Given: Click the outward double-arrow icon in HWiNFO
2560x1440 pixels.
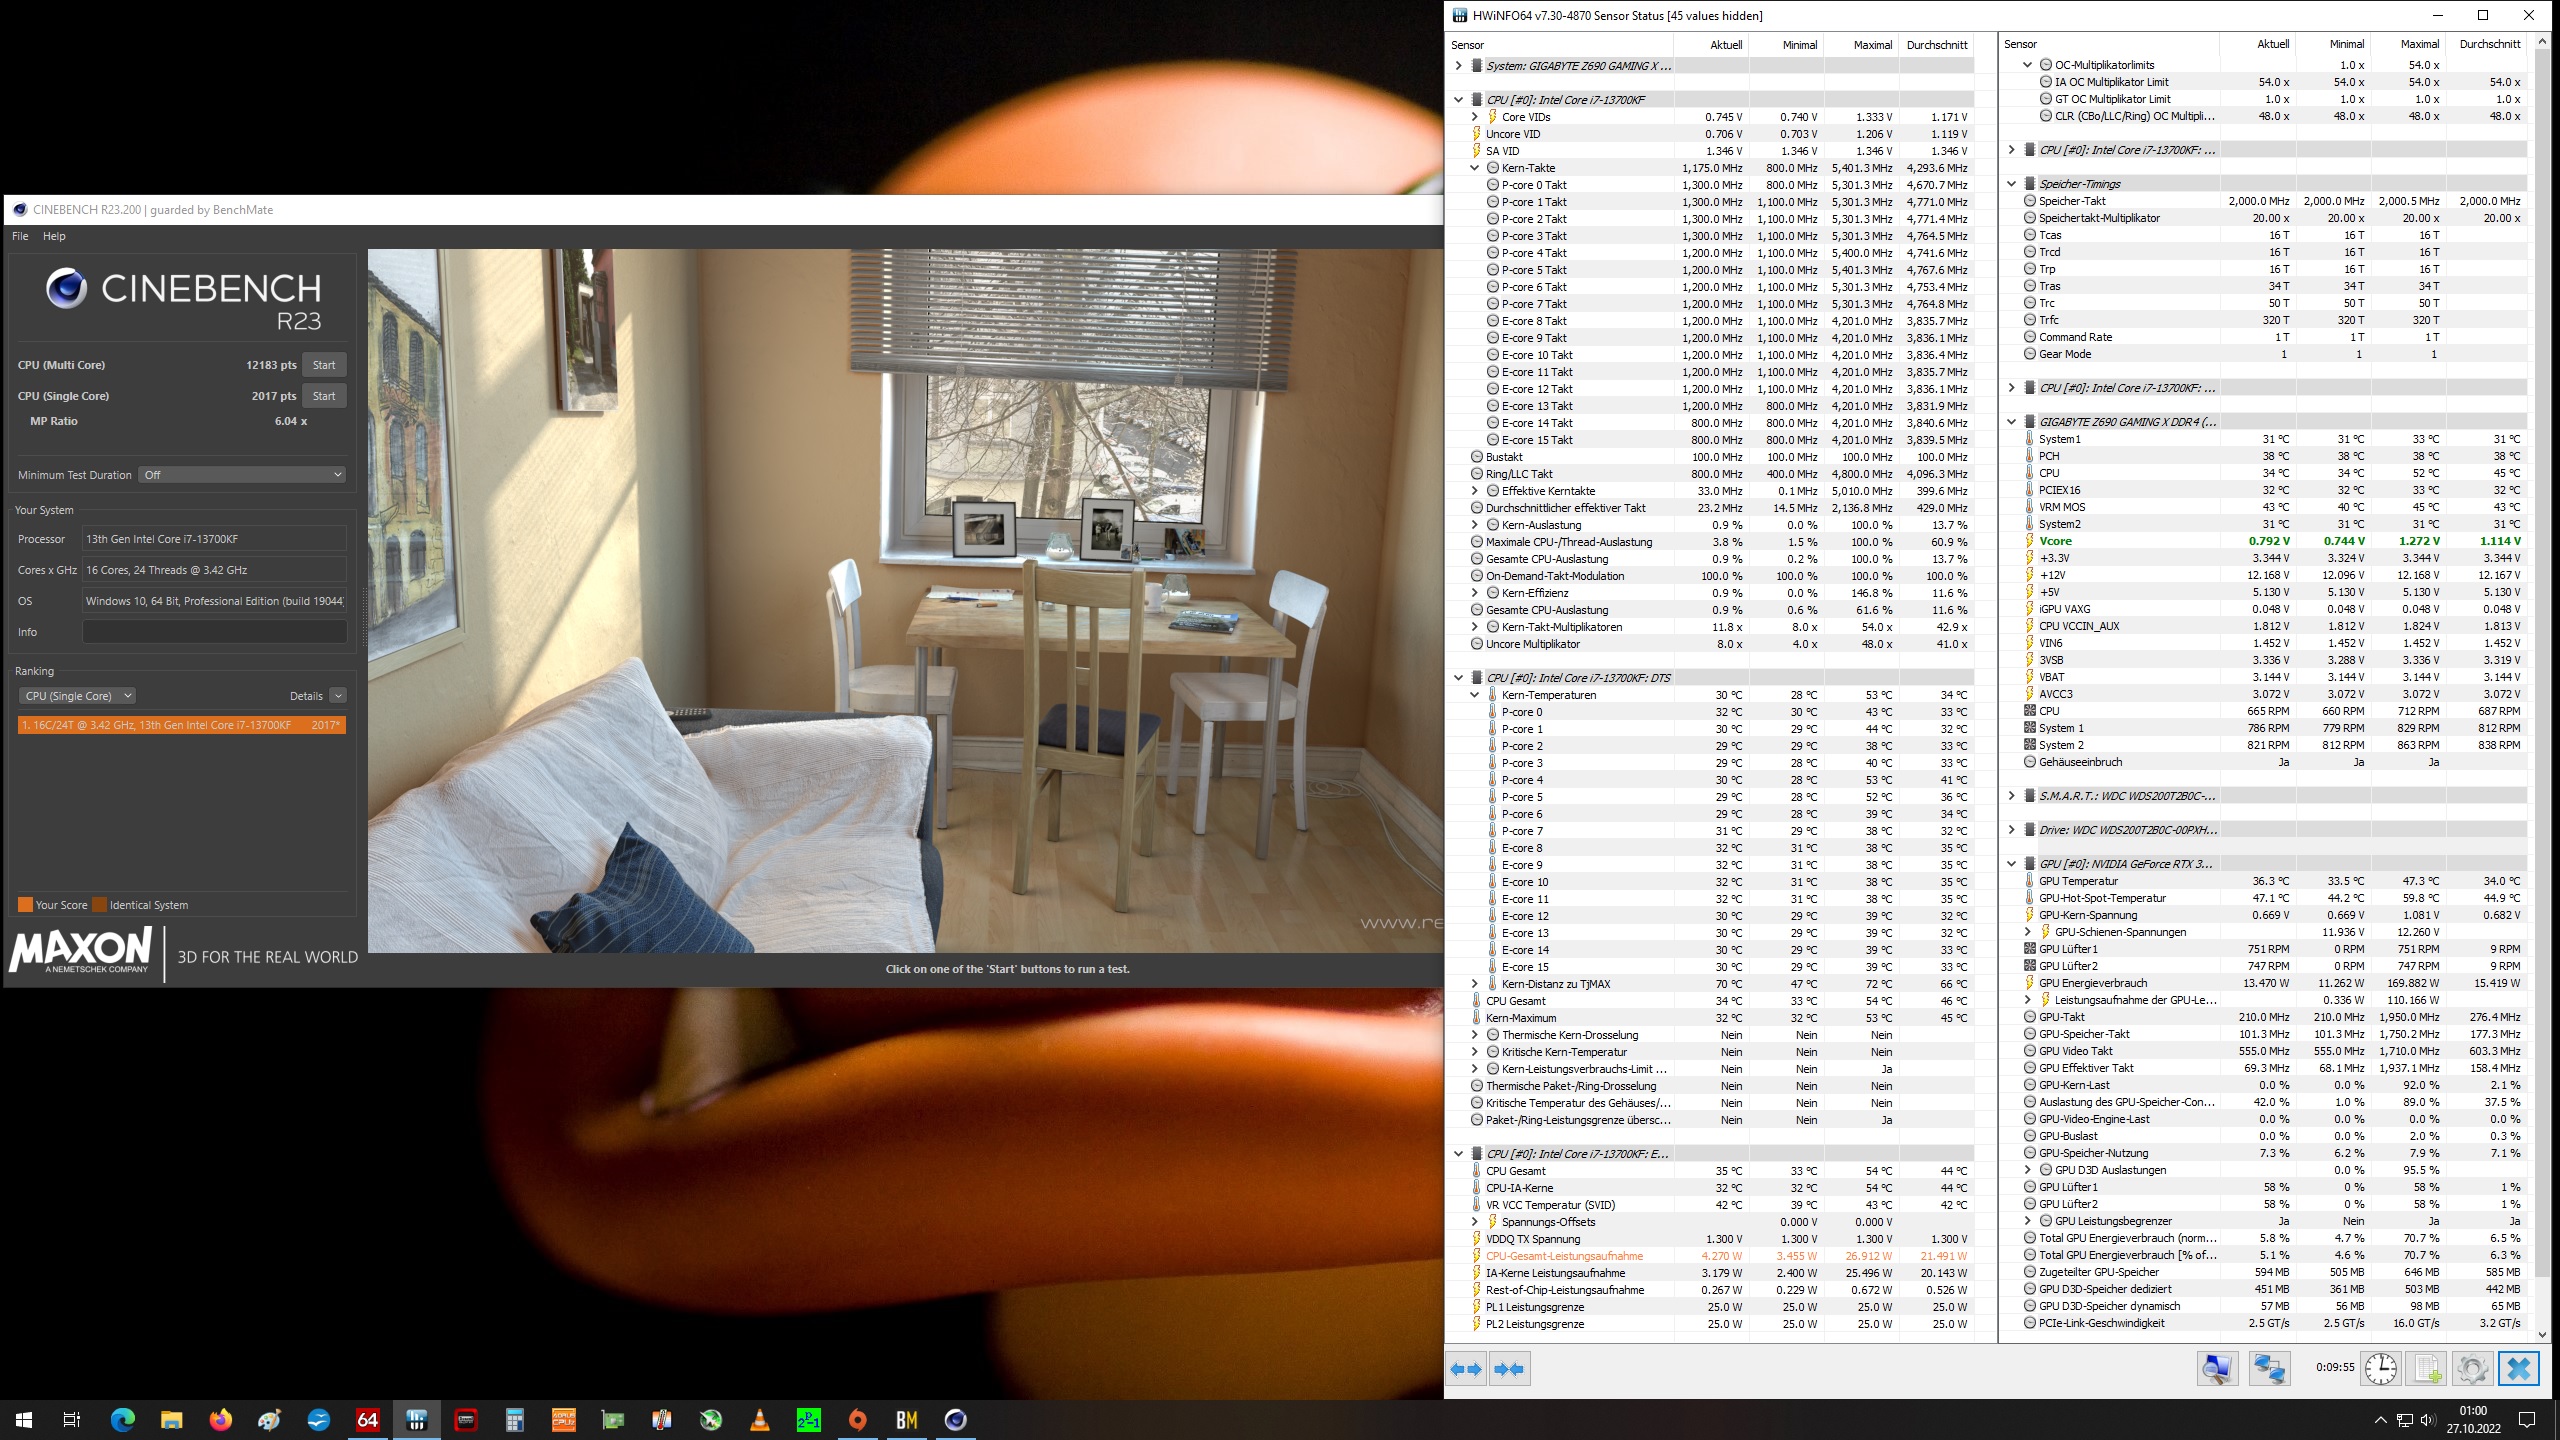Looking at the screenshot, I should [x=1468, y=1369].
